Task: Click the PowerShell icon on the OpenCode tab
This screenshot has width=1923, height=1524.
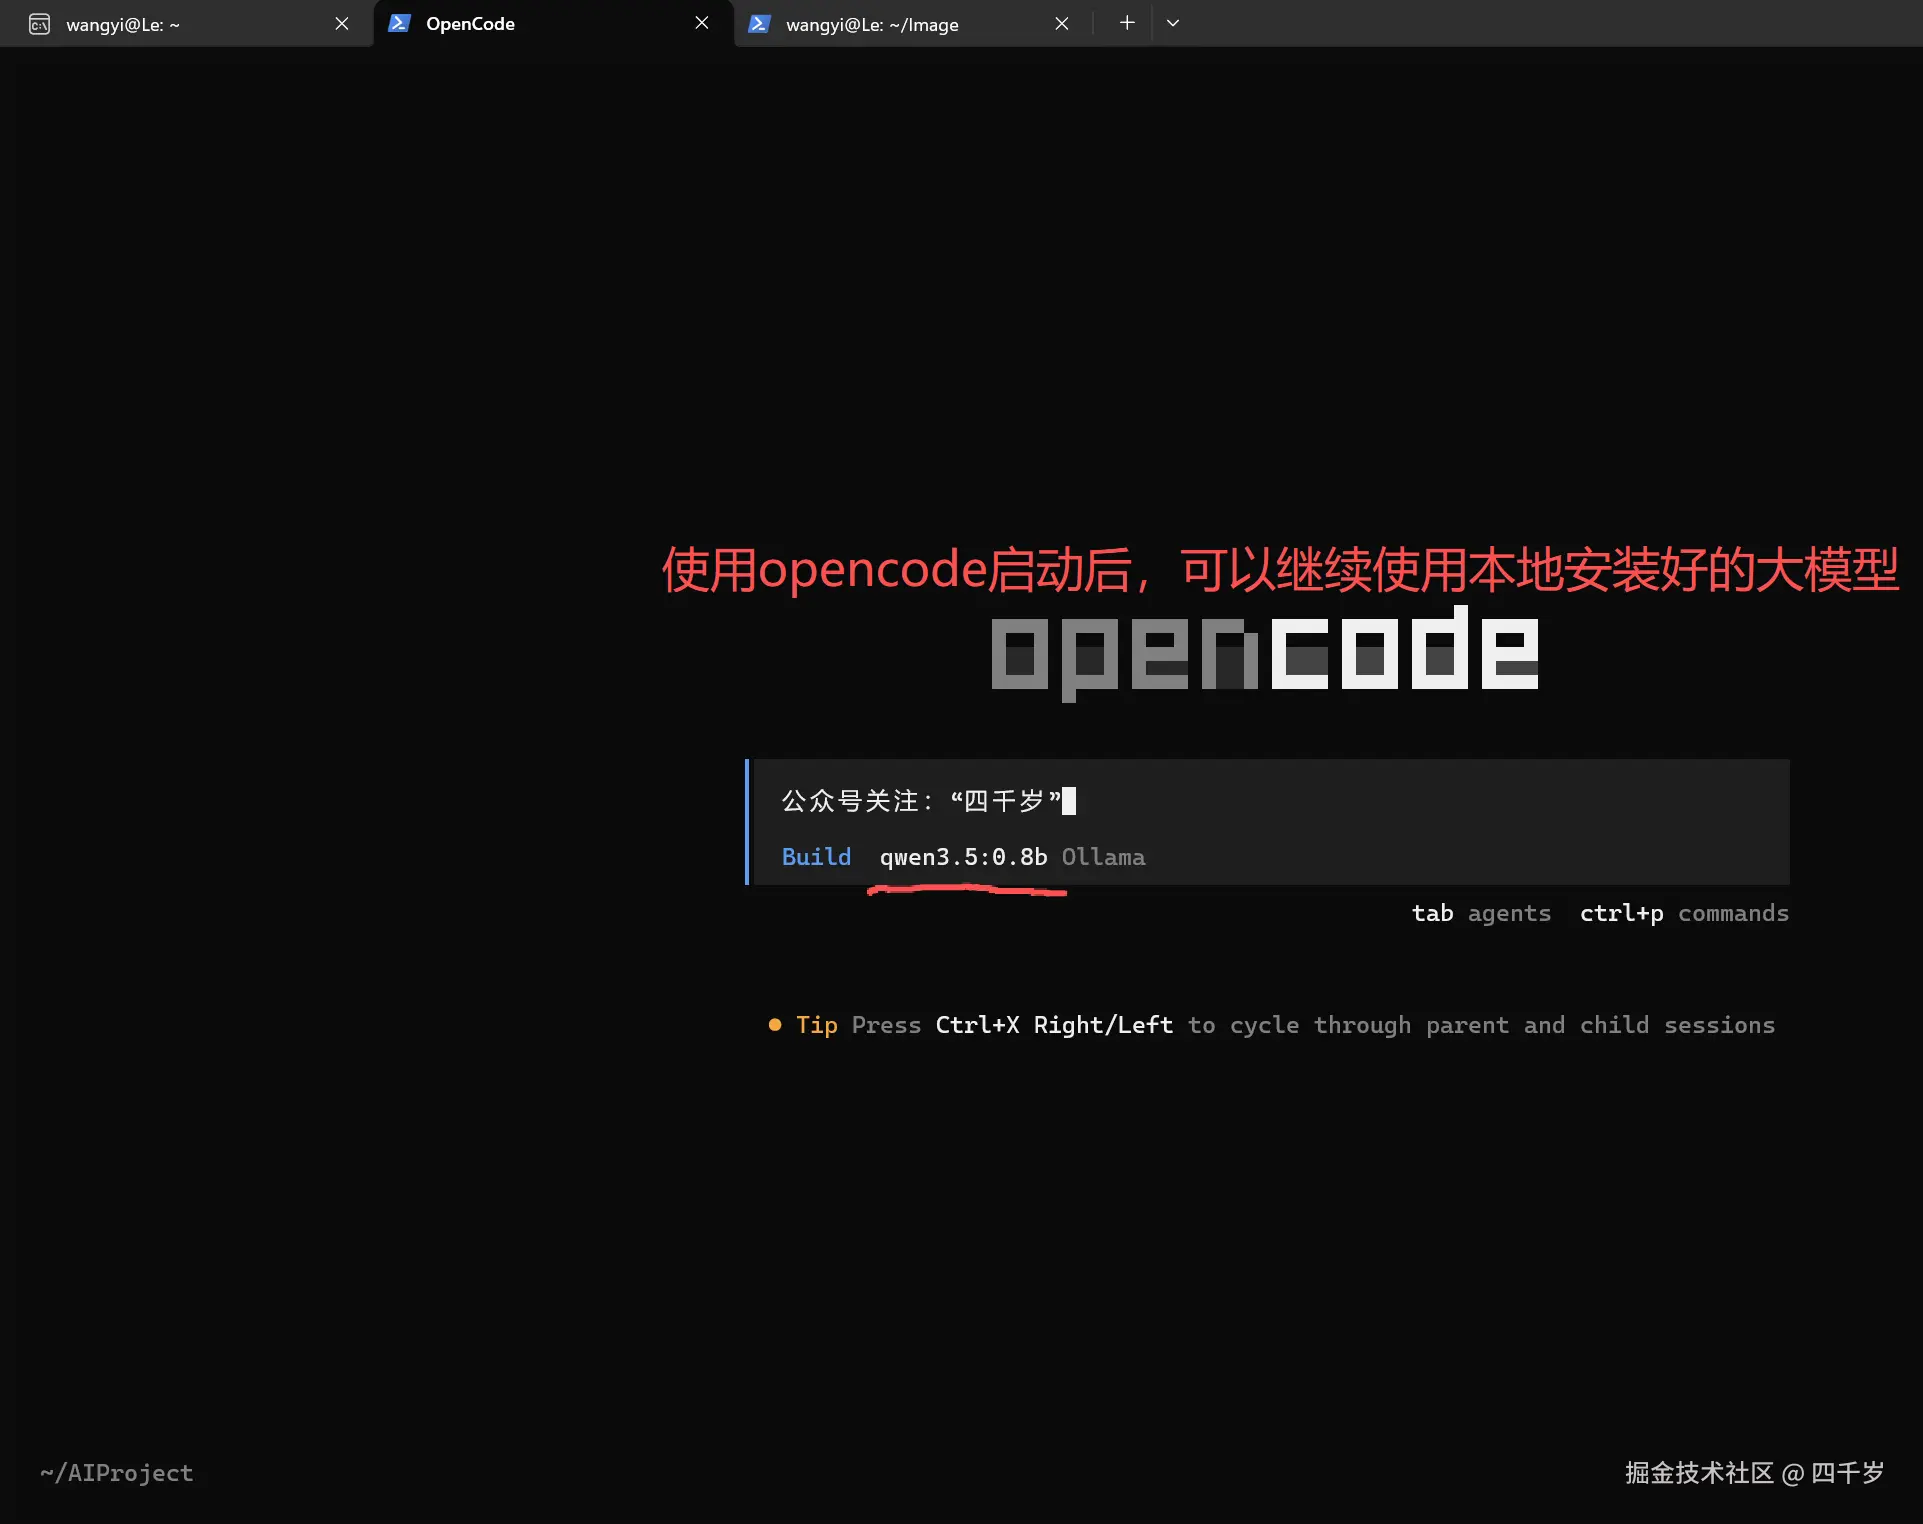Action: [x=399, y=22]
